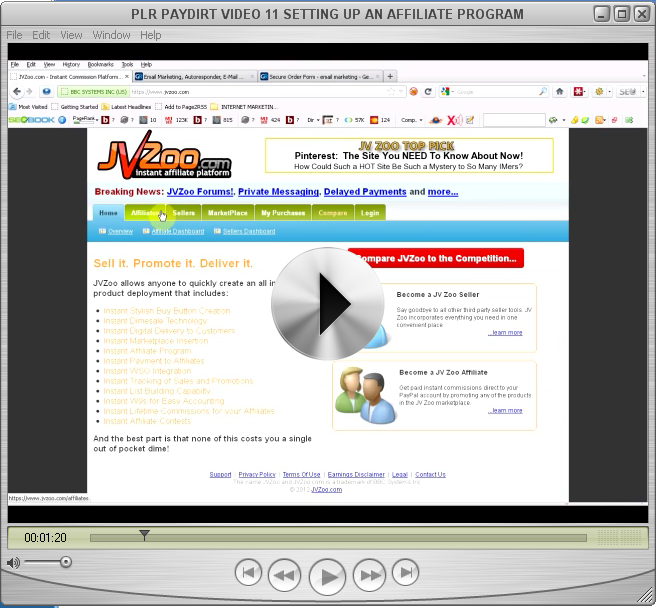Click Compare JVZoo to the Competition button
656x608 pixels.
tap(436, 258)
